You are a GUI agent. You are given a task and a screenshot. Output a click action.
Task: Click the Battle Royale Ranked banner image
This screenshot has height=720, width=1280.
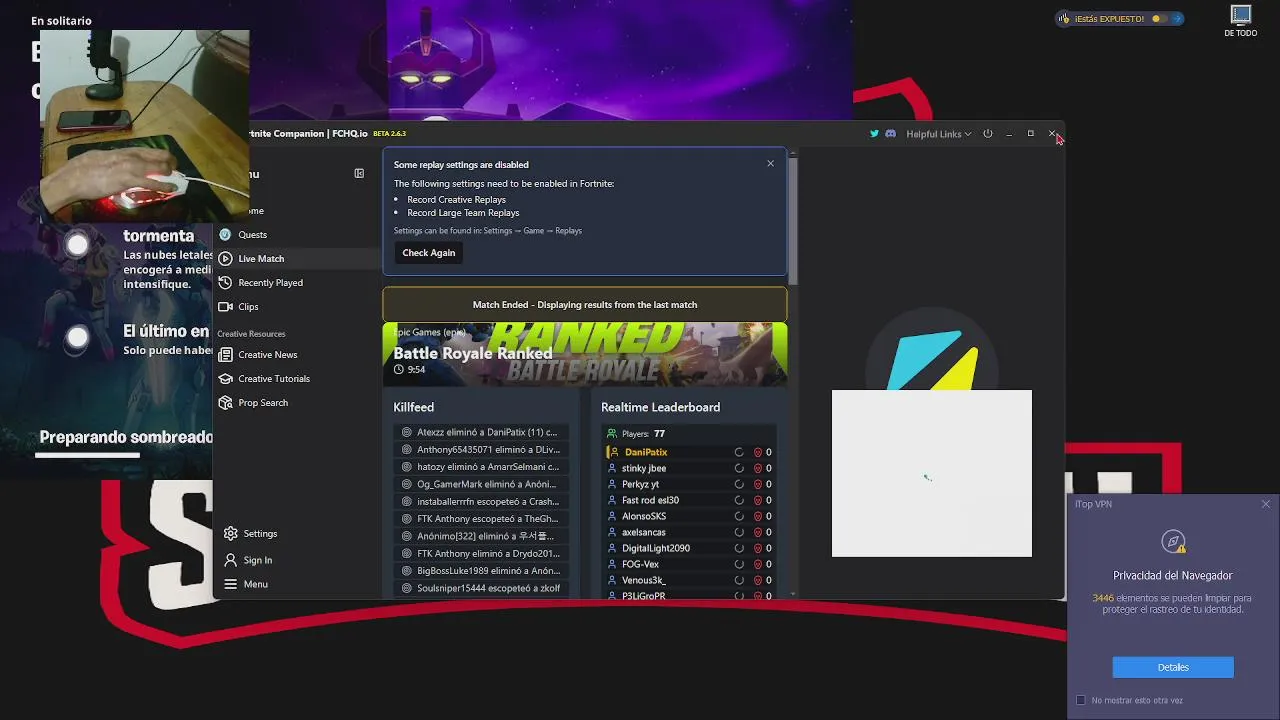[585, 354]
